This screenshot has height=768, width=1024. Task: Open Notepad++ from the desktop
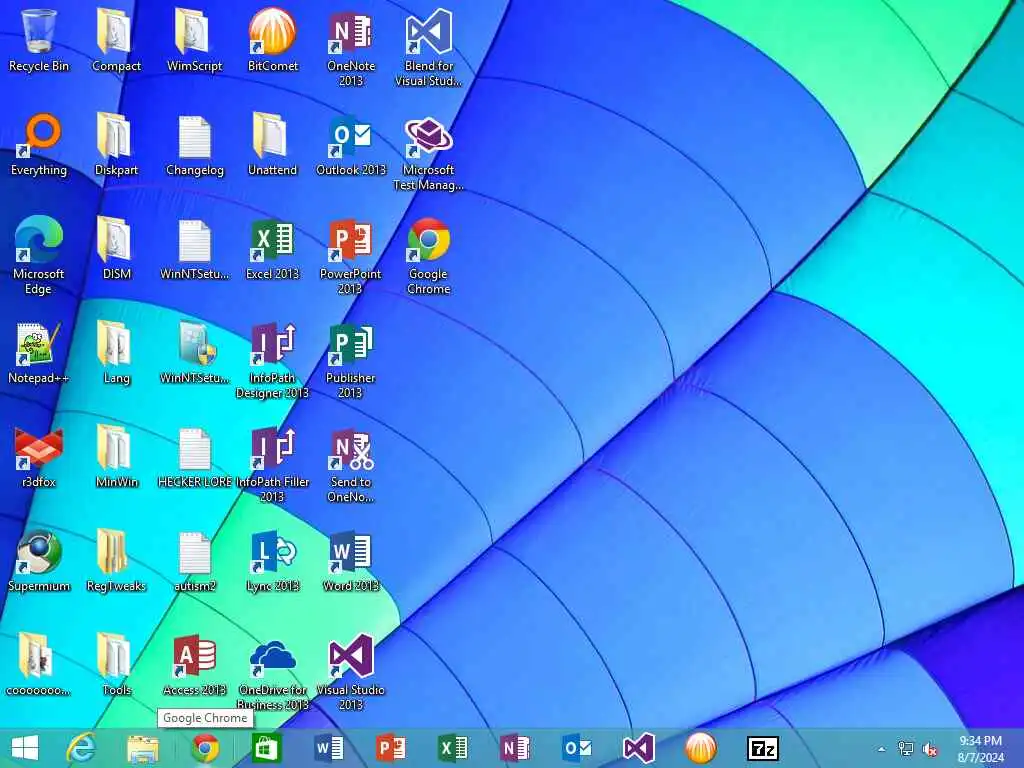(39, 352)
